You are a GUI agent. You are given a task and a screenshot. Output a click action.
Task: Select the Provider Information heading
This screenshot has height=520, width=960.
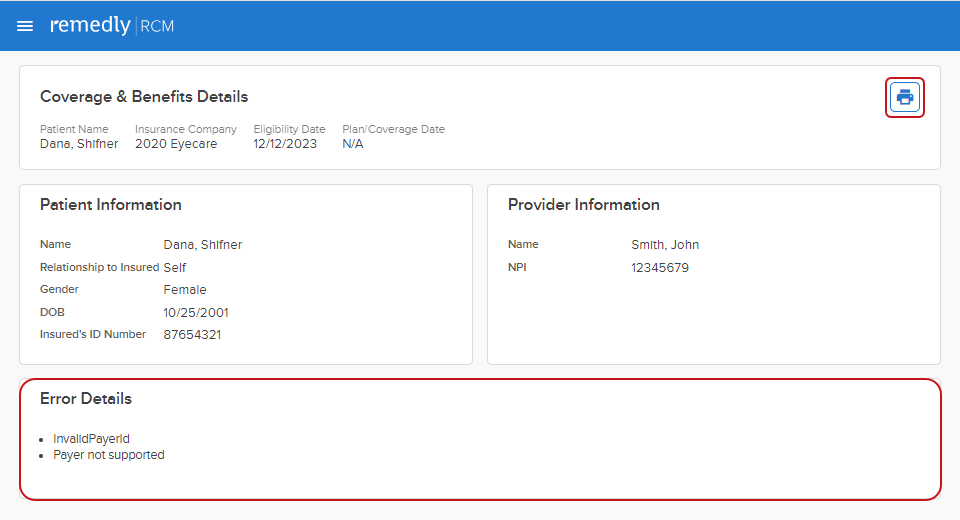[583, 204]
